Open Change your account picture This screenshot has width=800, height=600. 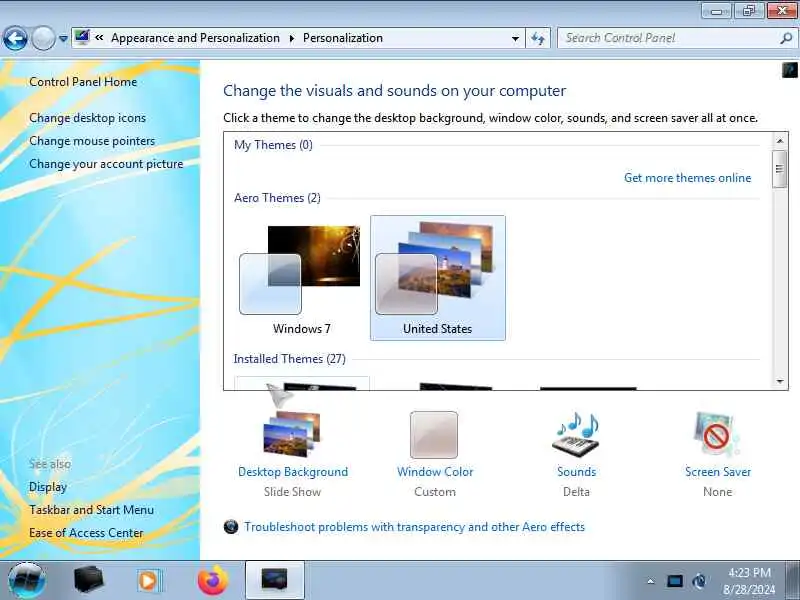(106, 164)
